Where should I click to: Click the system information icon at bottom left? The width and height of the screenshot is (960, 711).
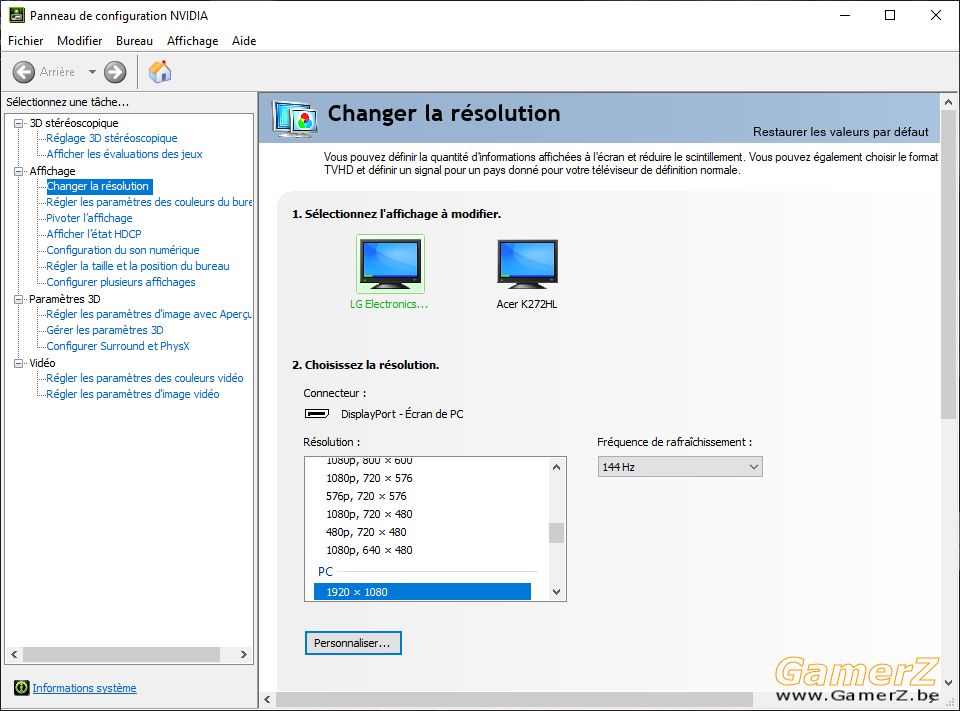tap(21, 688)
